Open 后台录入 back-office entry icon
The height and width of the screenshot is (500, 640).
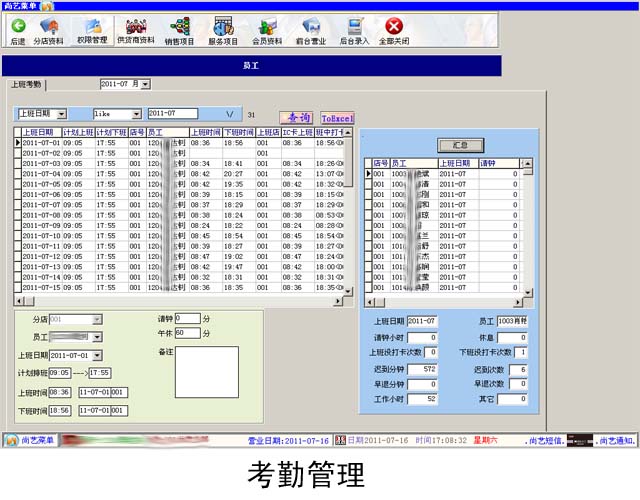pos(355,26)
